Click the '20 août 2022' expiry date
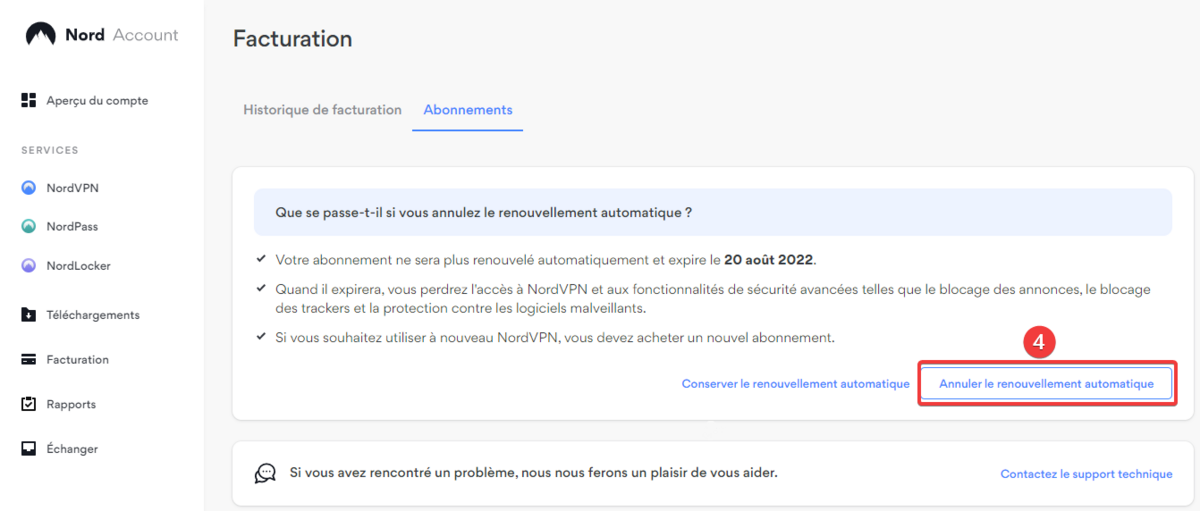The image size is (1200, 511). click(x=770, y=260)
